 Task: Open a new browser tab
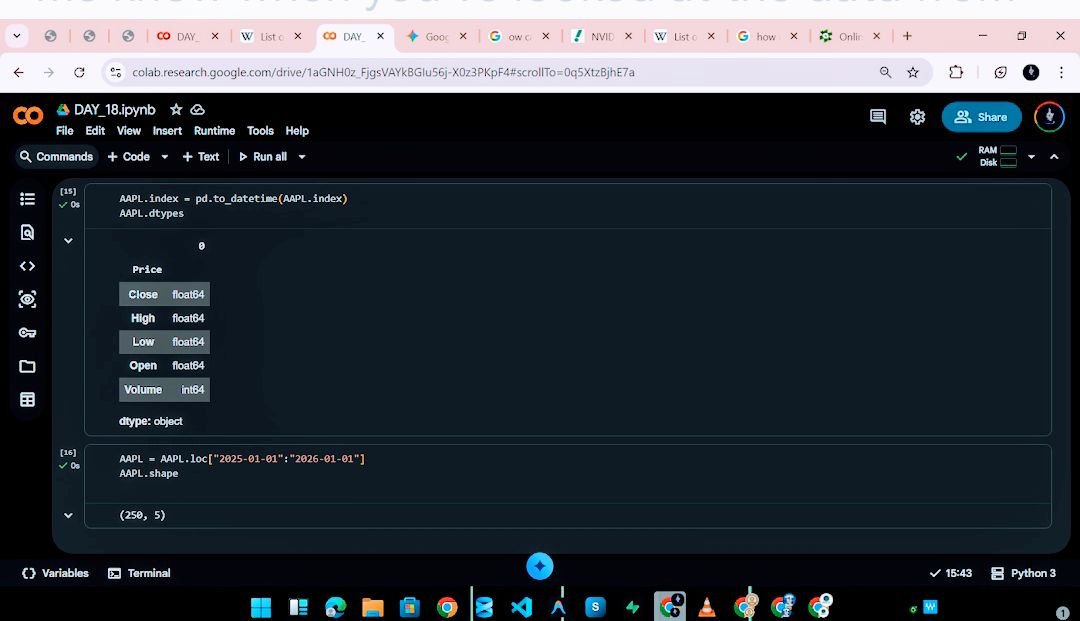907,36
